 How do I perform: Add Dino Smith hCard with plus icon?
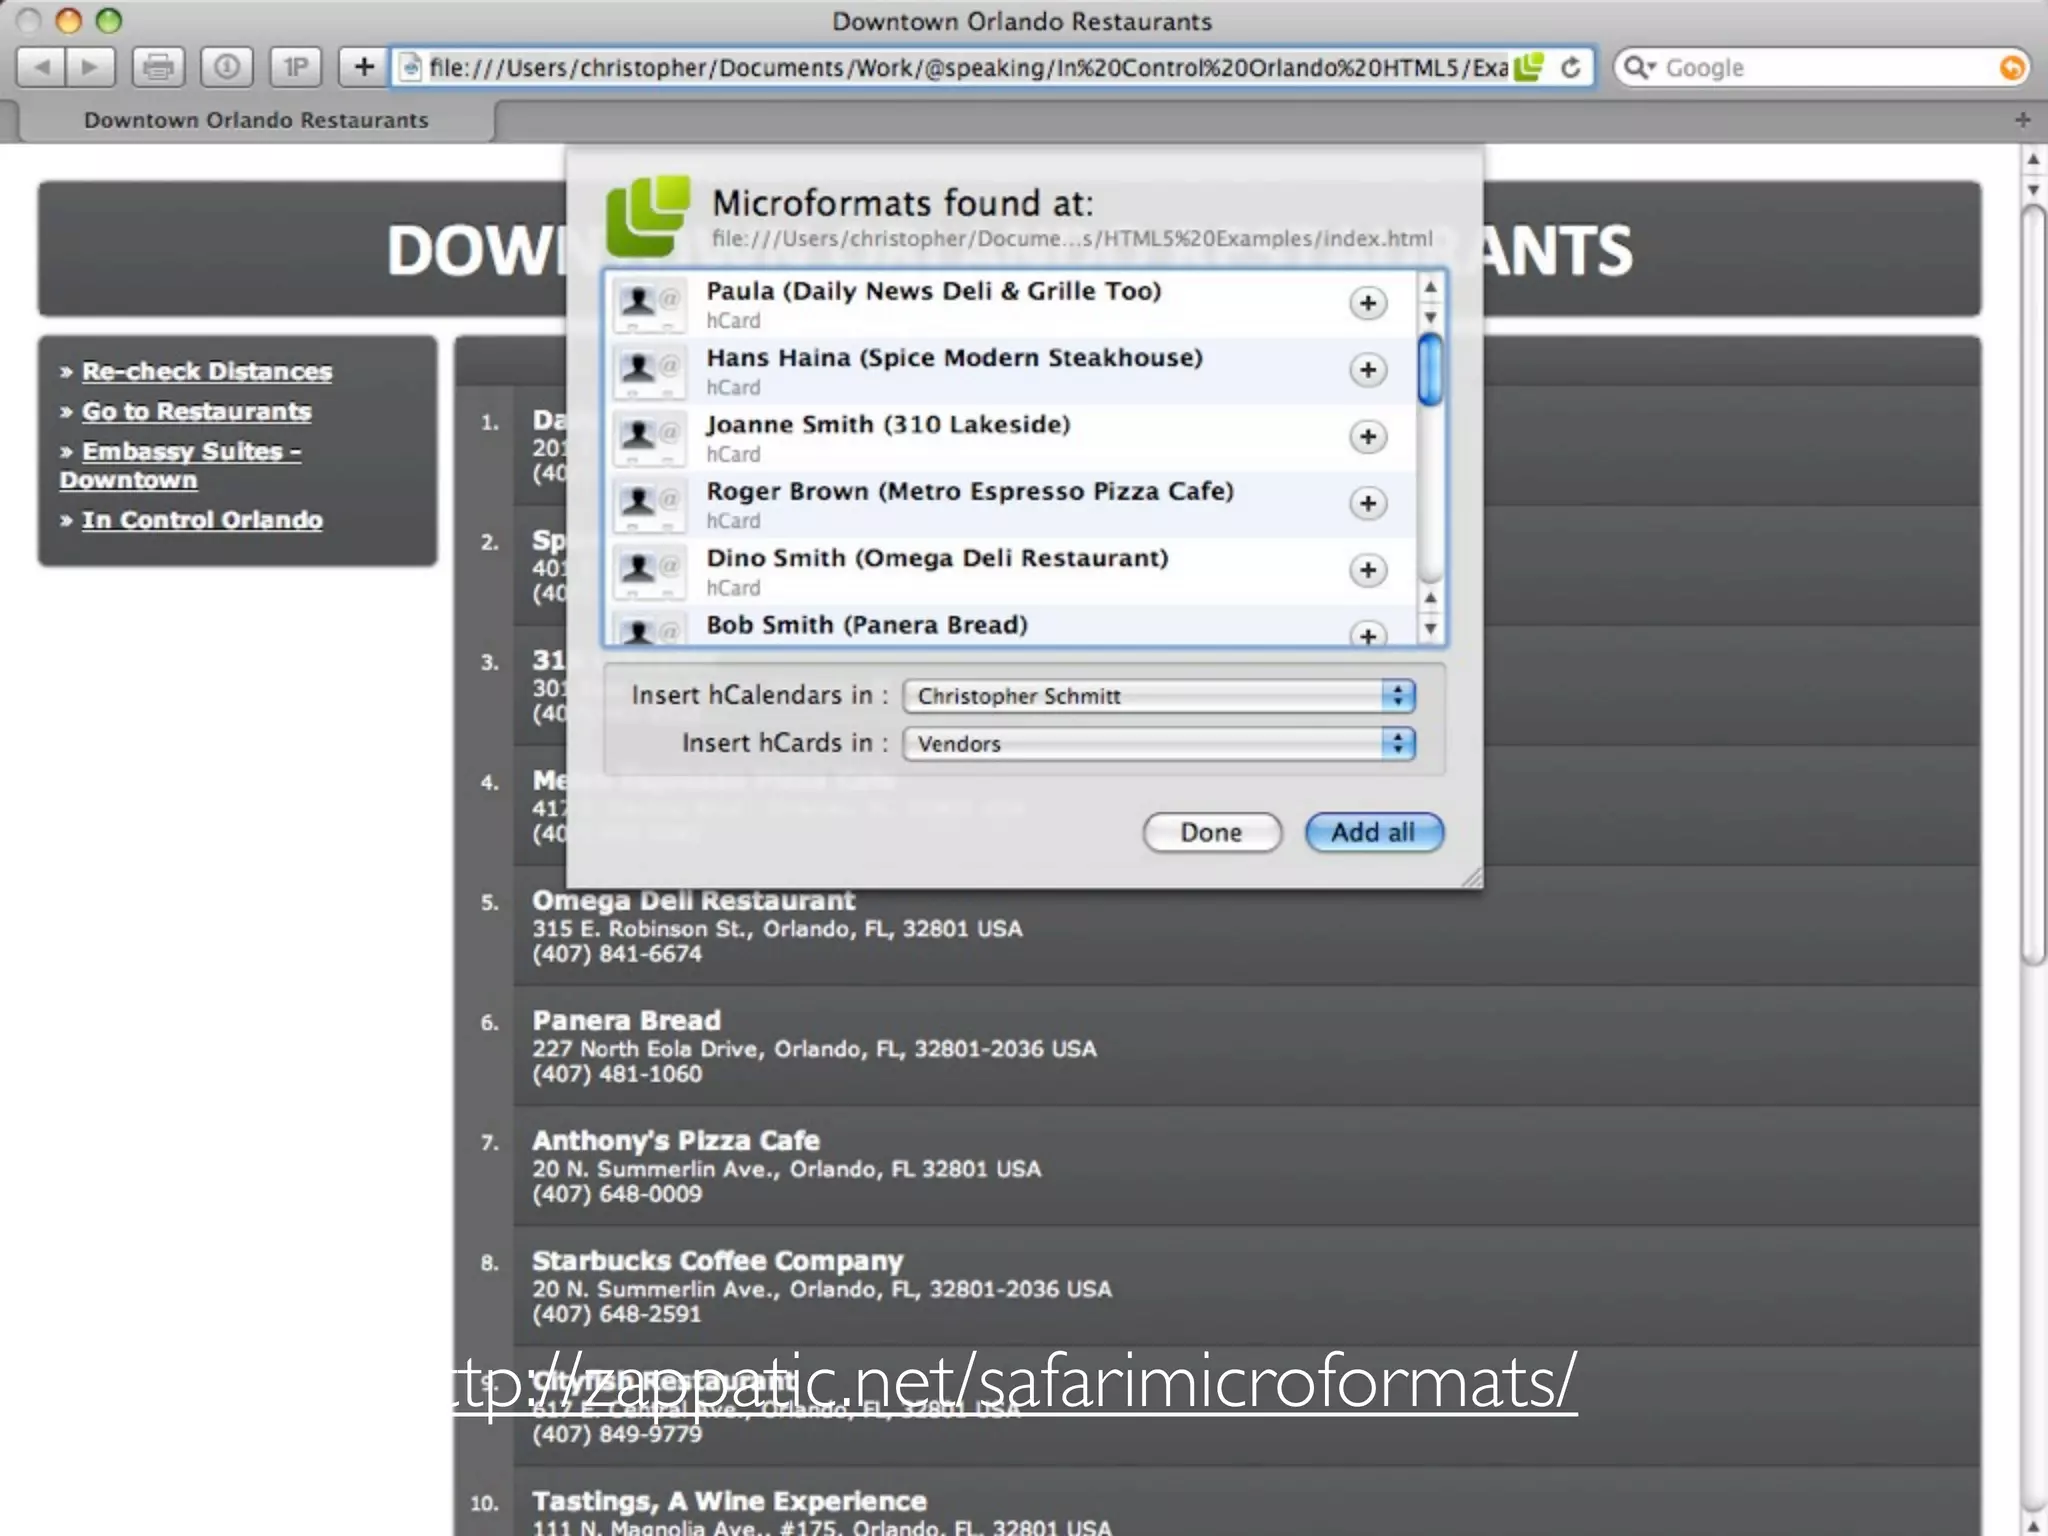coord(1367,570)
